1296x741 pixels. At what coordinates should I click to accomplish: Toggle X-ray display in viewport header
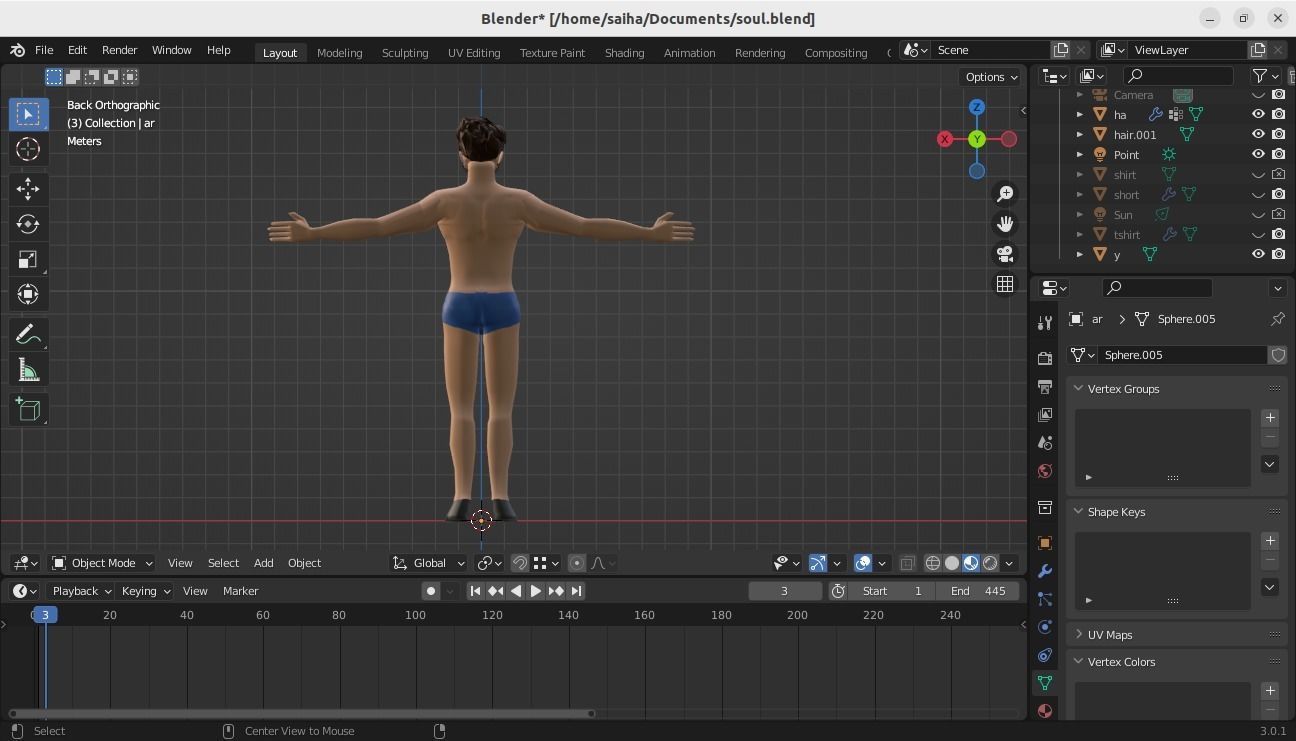(907, 563)
